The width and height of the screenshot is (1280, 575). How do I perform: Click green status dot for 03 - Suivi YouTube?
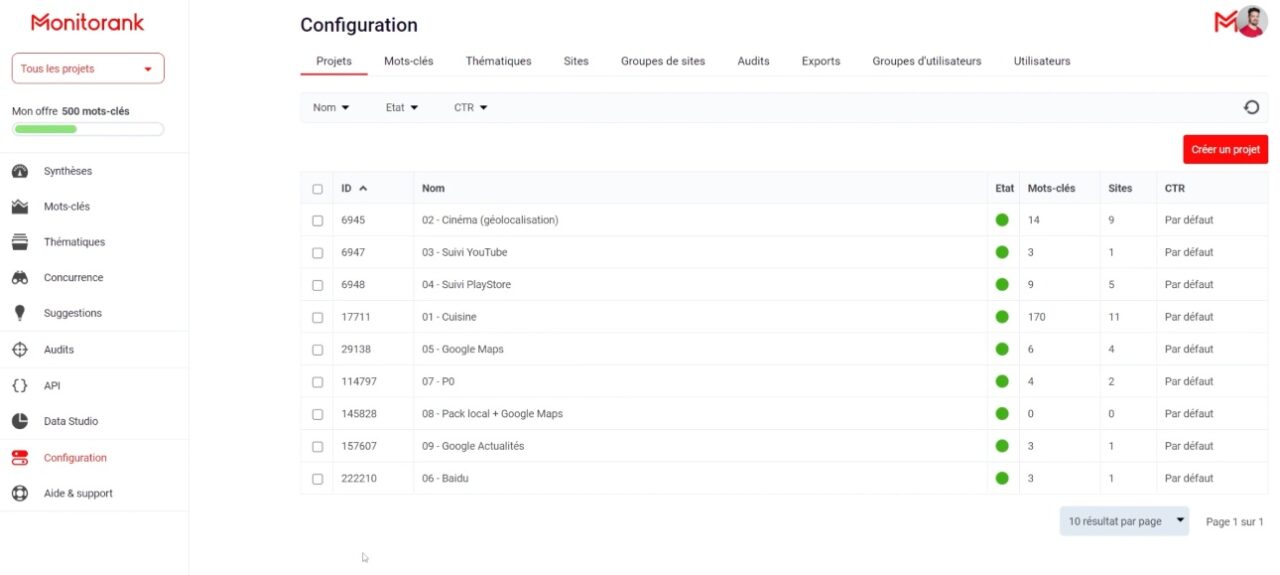click(x=1002, y=252)
